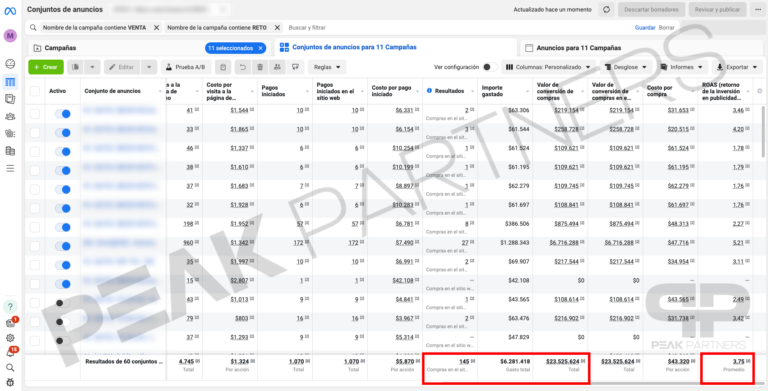Screen dimensions: 768x391
Task: Click Descartar borradores
Action: [651, 10]
